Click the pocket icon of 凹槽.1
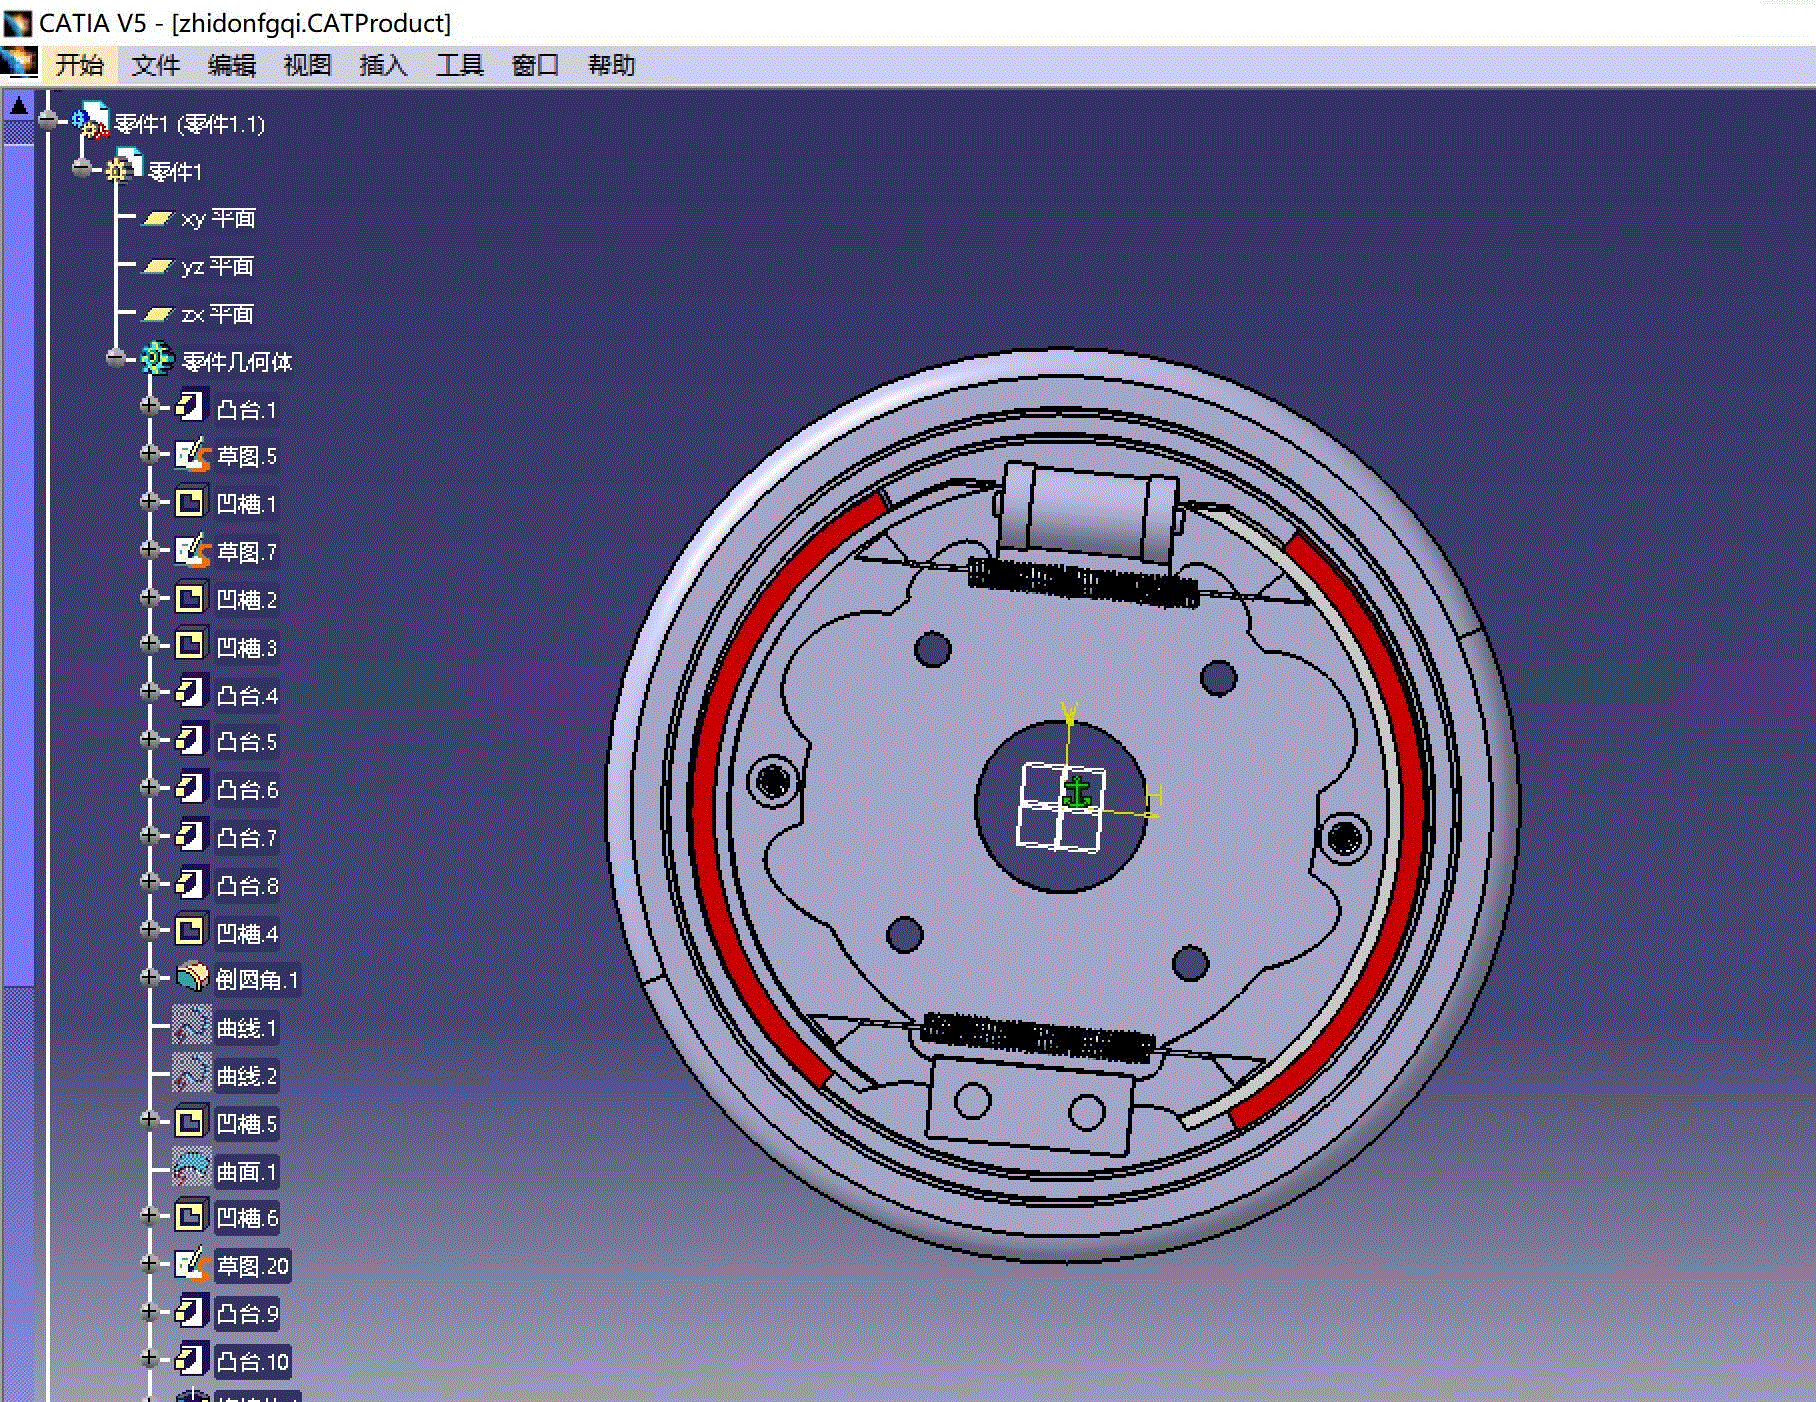This screenshot has height=1402, width=1816. click(x=190, y=503)
